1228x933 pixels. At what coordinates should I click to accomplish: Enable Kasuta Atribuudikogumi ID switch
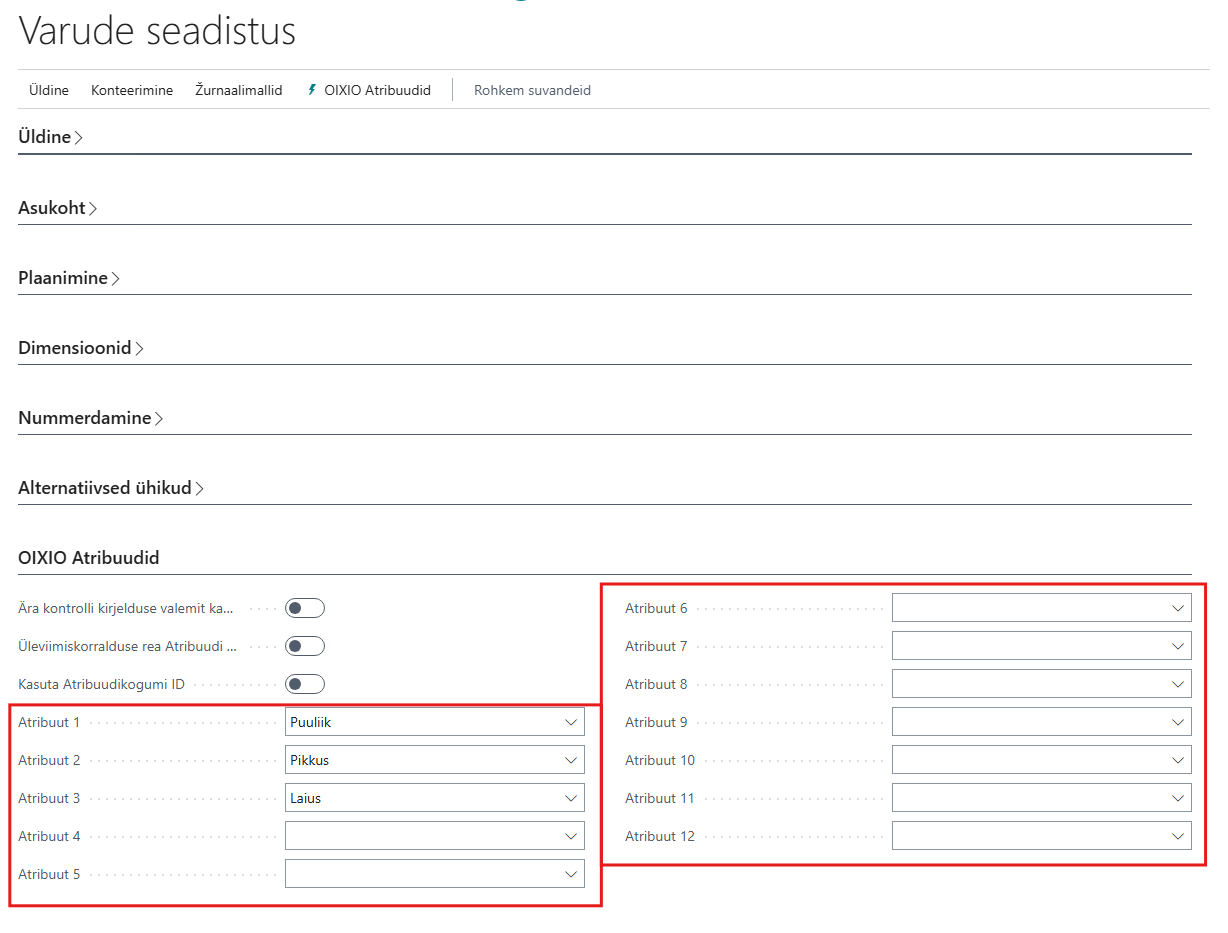[305, 684]
